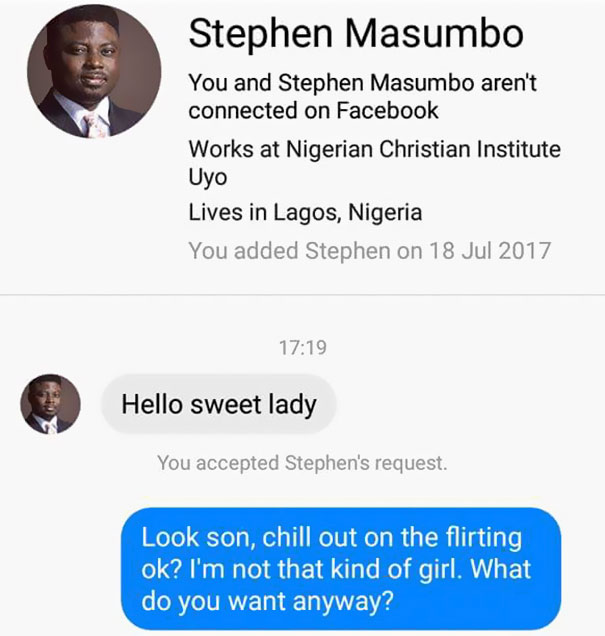Tap the small avatar beside the incoming message

(50, 404)
